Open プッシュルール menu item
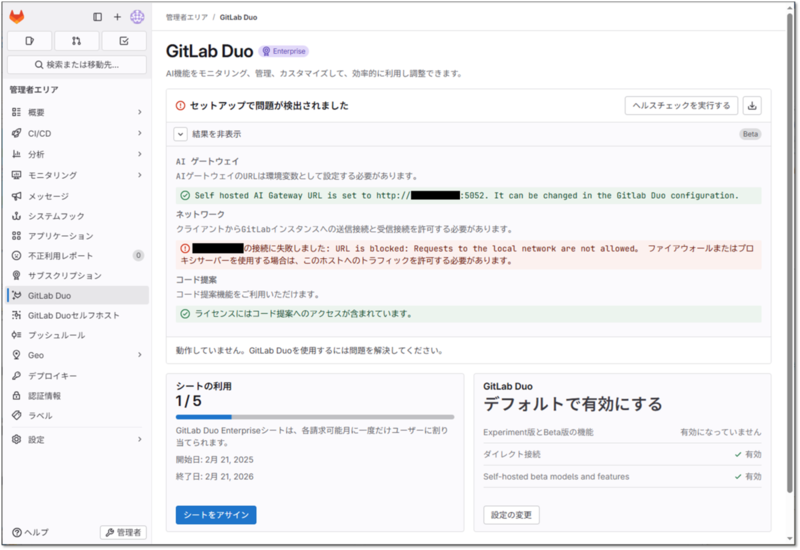This screenshot has height=550, width=800. 78,335
